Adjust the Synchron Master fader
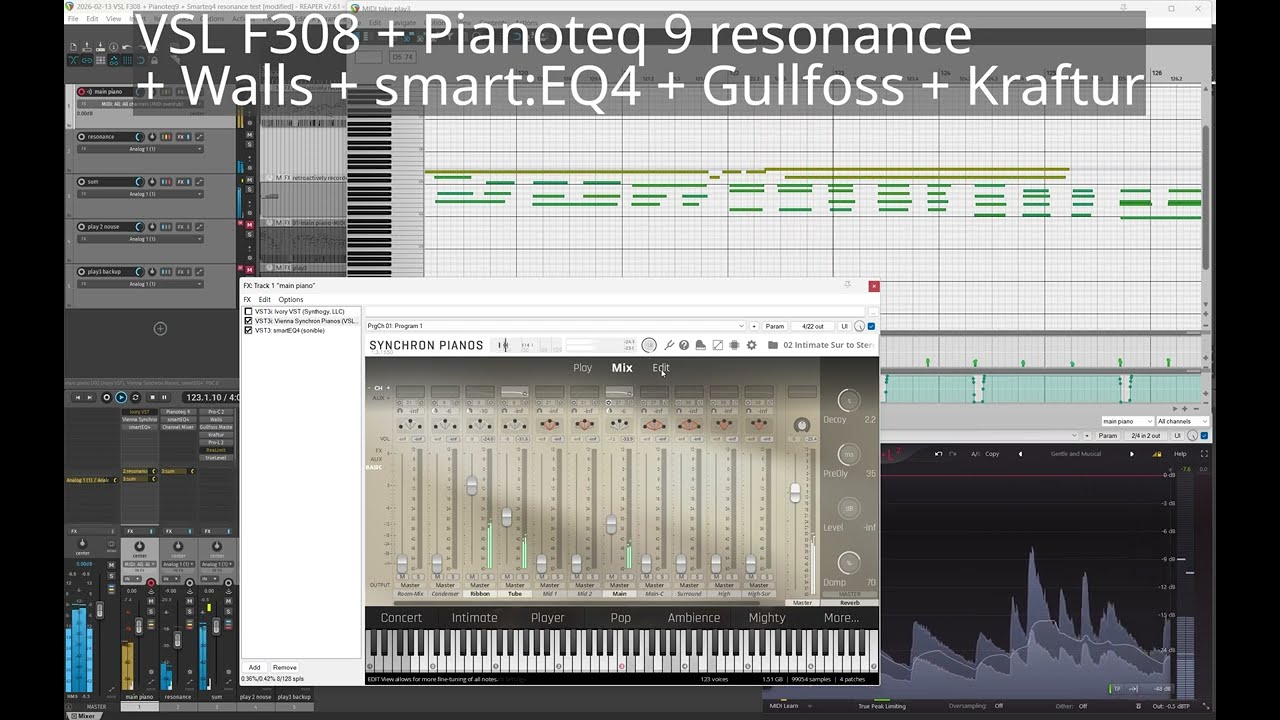 (x=795, y=492)
